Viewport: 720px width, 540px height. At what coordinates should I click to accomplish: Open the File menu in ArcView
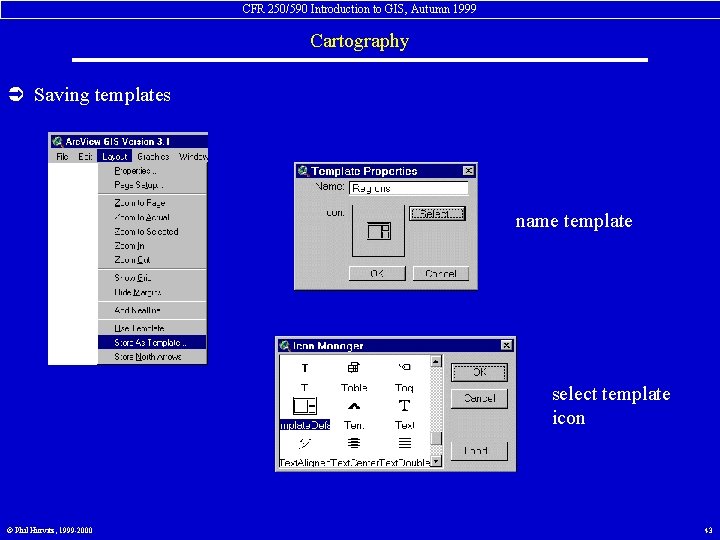(62, 157)
